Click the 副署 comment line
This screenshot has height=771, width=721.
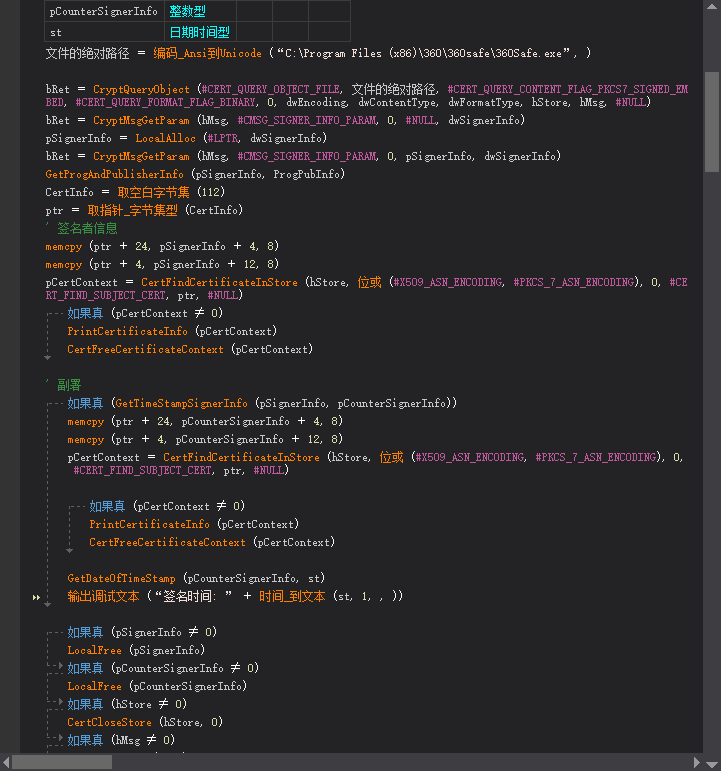coord(63,385)
